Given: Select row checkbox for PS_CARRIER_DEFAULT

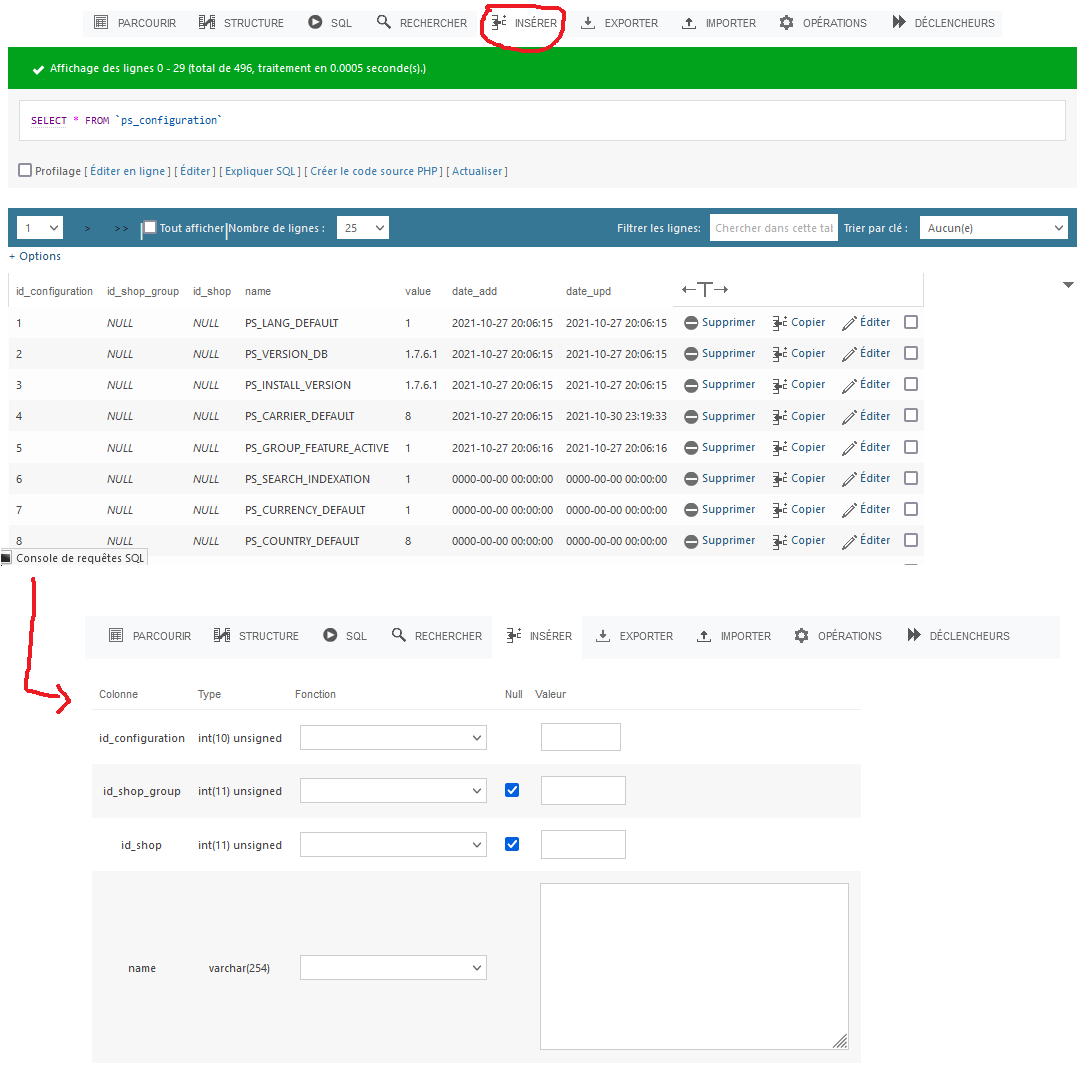Looking at the screenshot, I should point(911,415).
